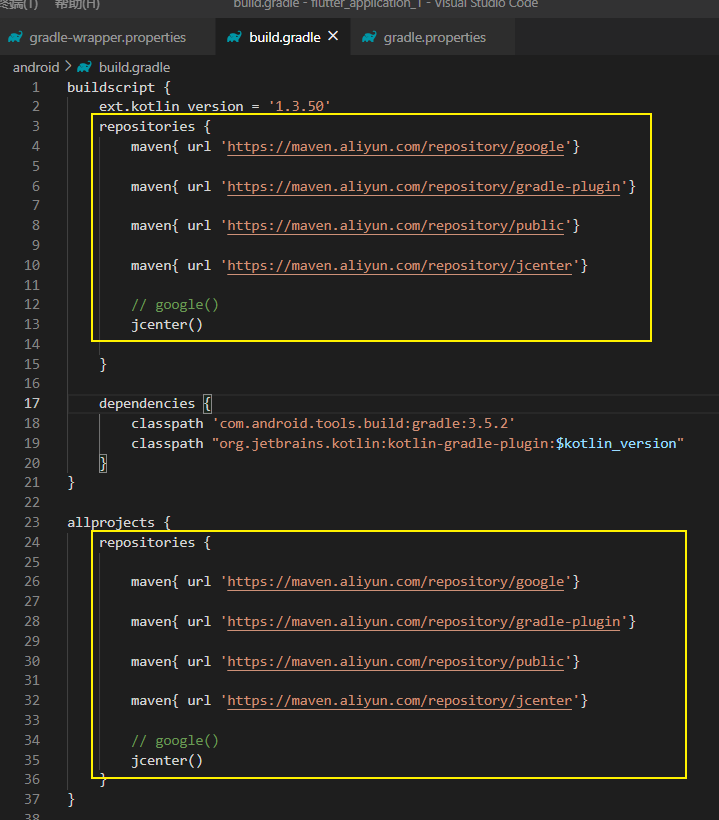Viewport: 719px width, 820px height.
Task: Click 'maven' keyword on line 32
Action: [x=151, y=700]
